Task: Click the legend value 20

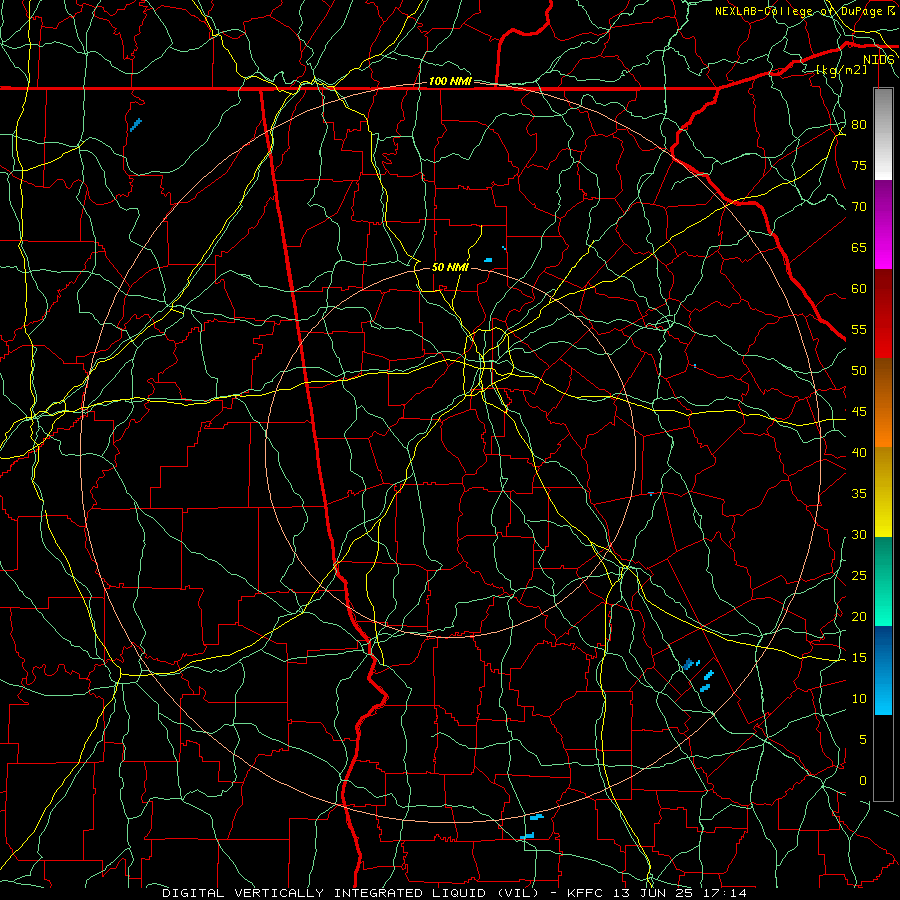Action: [859, 616]
